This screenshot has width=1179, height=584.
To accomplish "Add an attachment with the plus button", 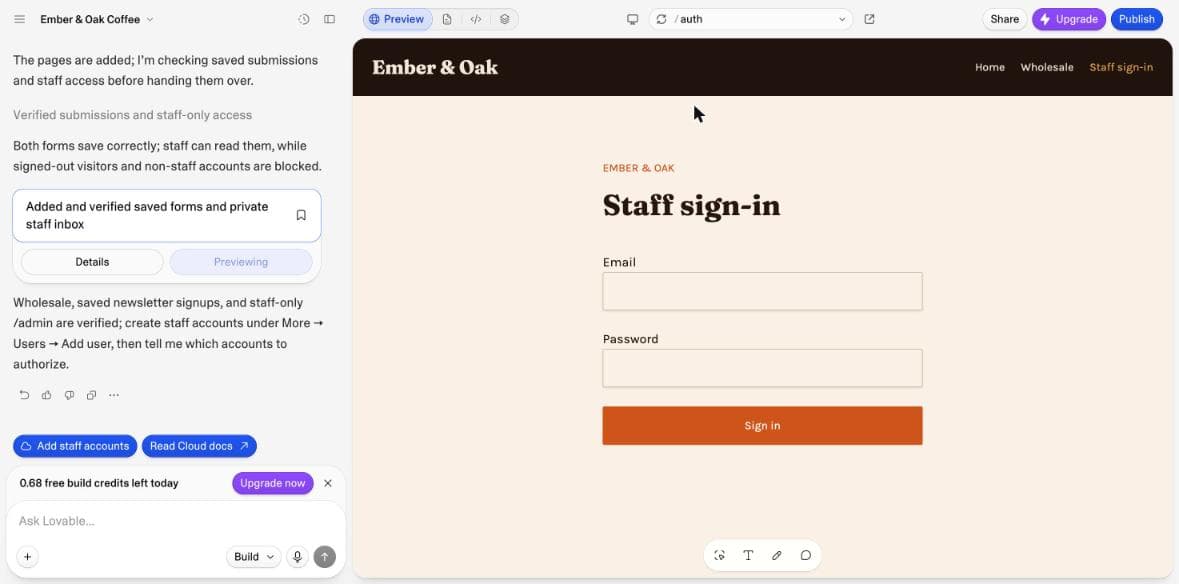I will tap(27, 557).
